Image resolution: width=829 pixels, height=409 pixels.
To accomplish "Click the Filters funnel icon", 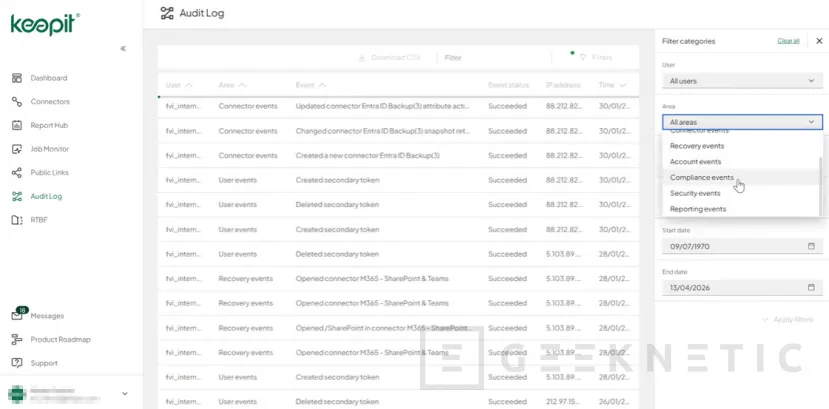I will (x=583, y=58).
